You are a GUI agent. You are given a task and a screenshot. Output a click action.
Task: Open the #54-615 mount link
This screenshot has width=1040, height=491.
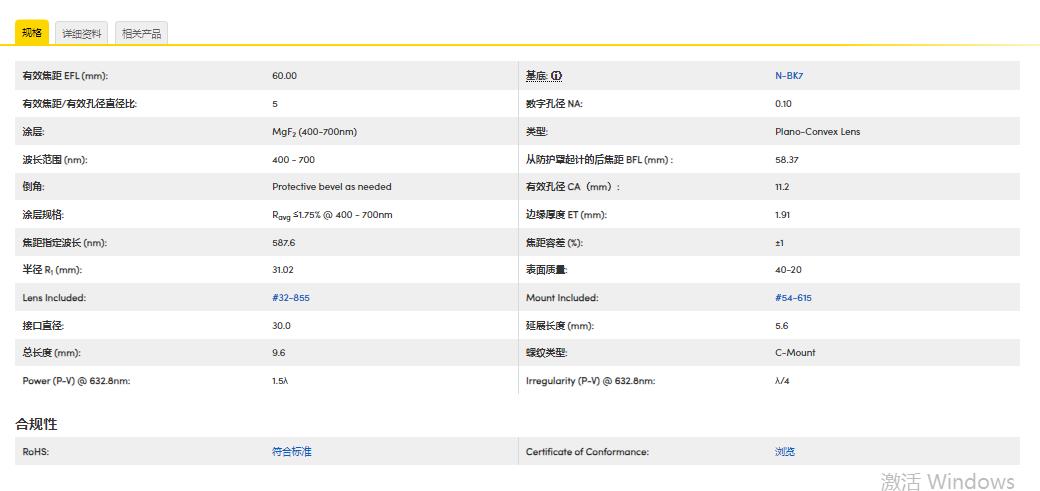click(793, 298)
